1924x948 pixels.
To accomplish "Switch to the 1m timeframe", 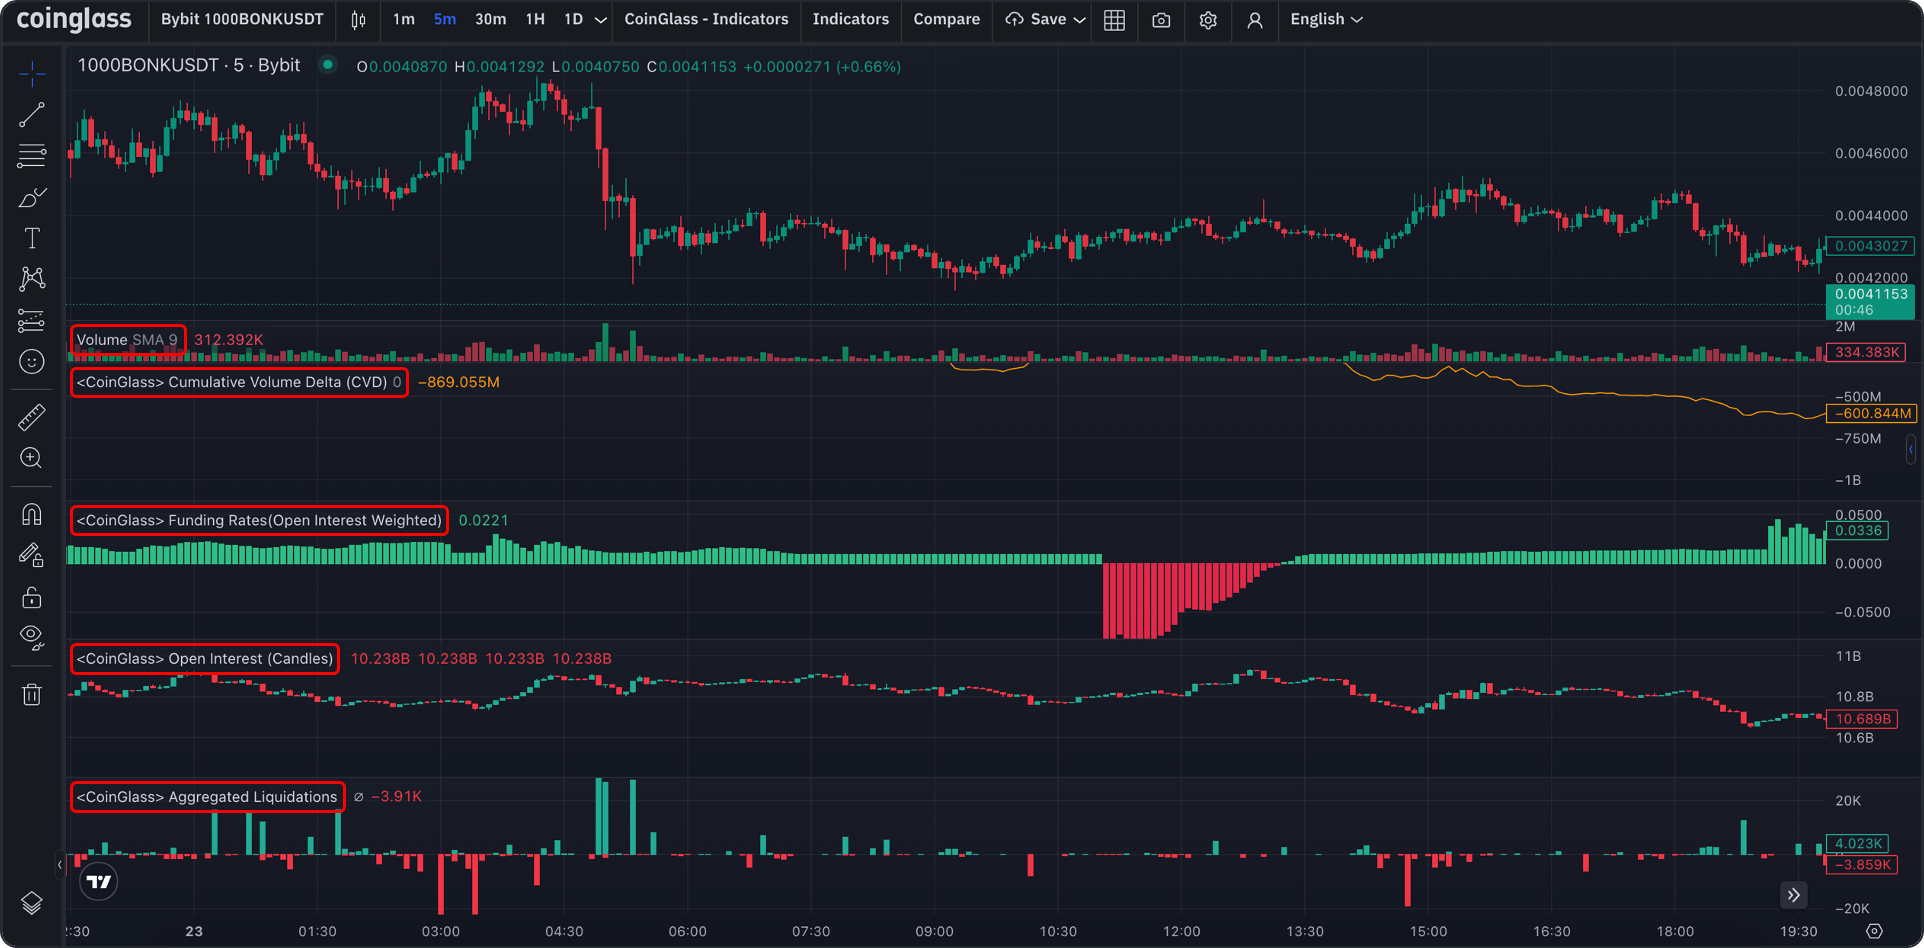I will coord(403,19).
